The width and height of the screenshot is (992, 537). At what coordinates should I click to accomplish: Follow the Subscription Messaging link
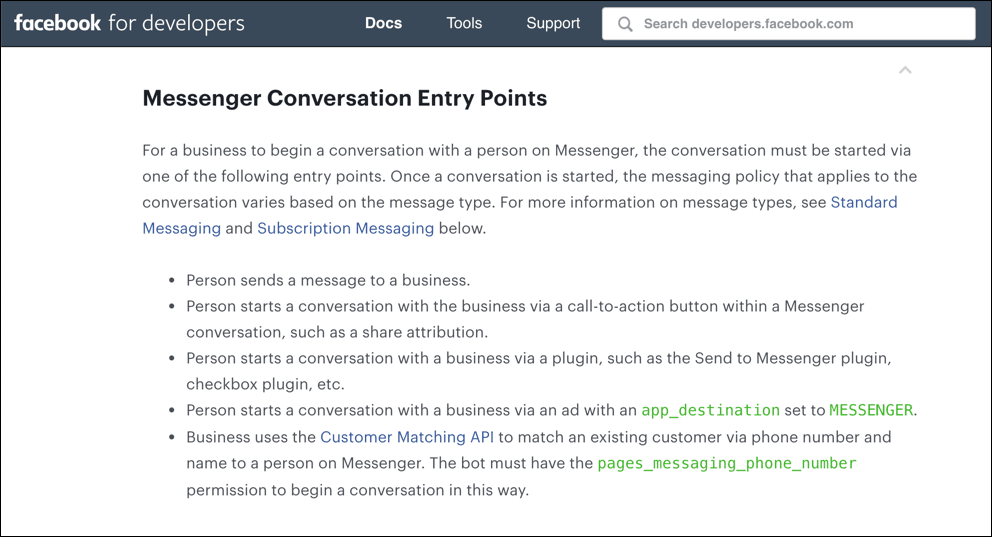click(x=345, y=228)
